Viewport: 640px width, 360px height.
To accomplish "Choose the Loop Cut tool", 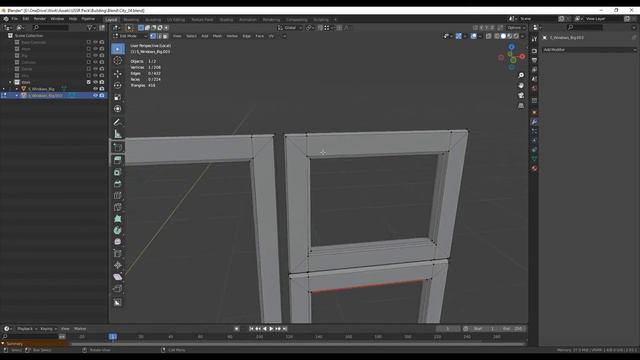I will [x=118, y=196].
